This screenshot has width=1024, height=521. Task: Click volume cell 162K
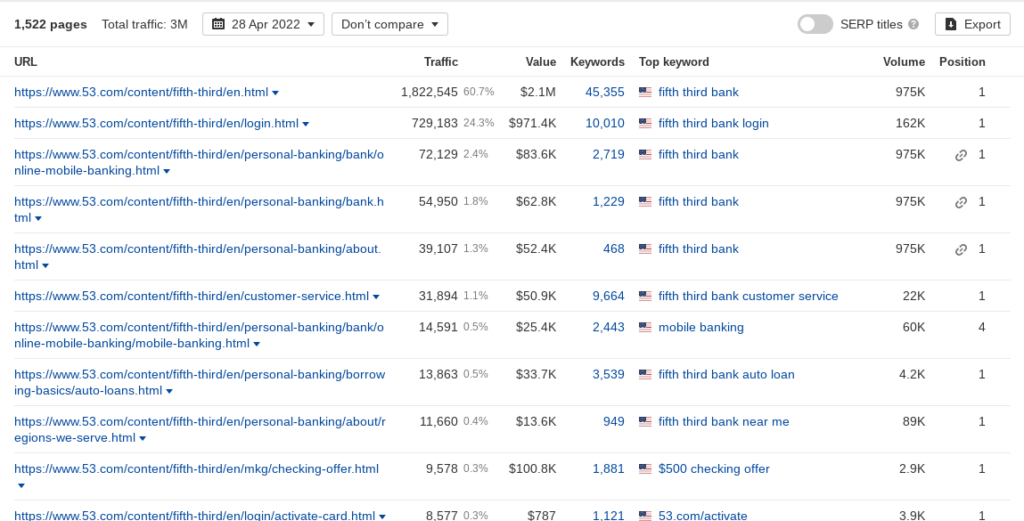point(910,123)
